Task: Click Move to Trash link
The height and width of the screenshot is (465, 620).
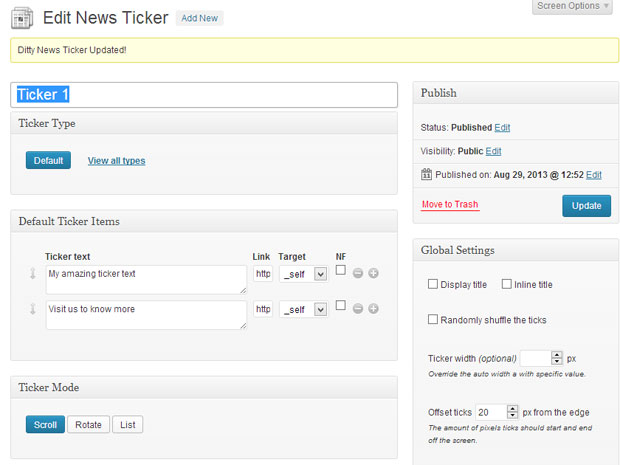Action: 450,204
